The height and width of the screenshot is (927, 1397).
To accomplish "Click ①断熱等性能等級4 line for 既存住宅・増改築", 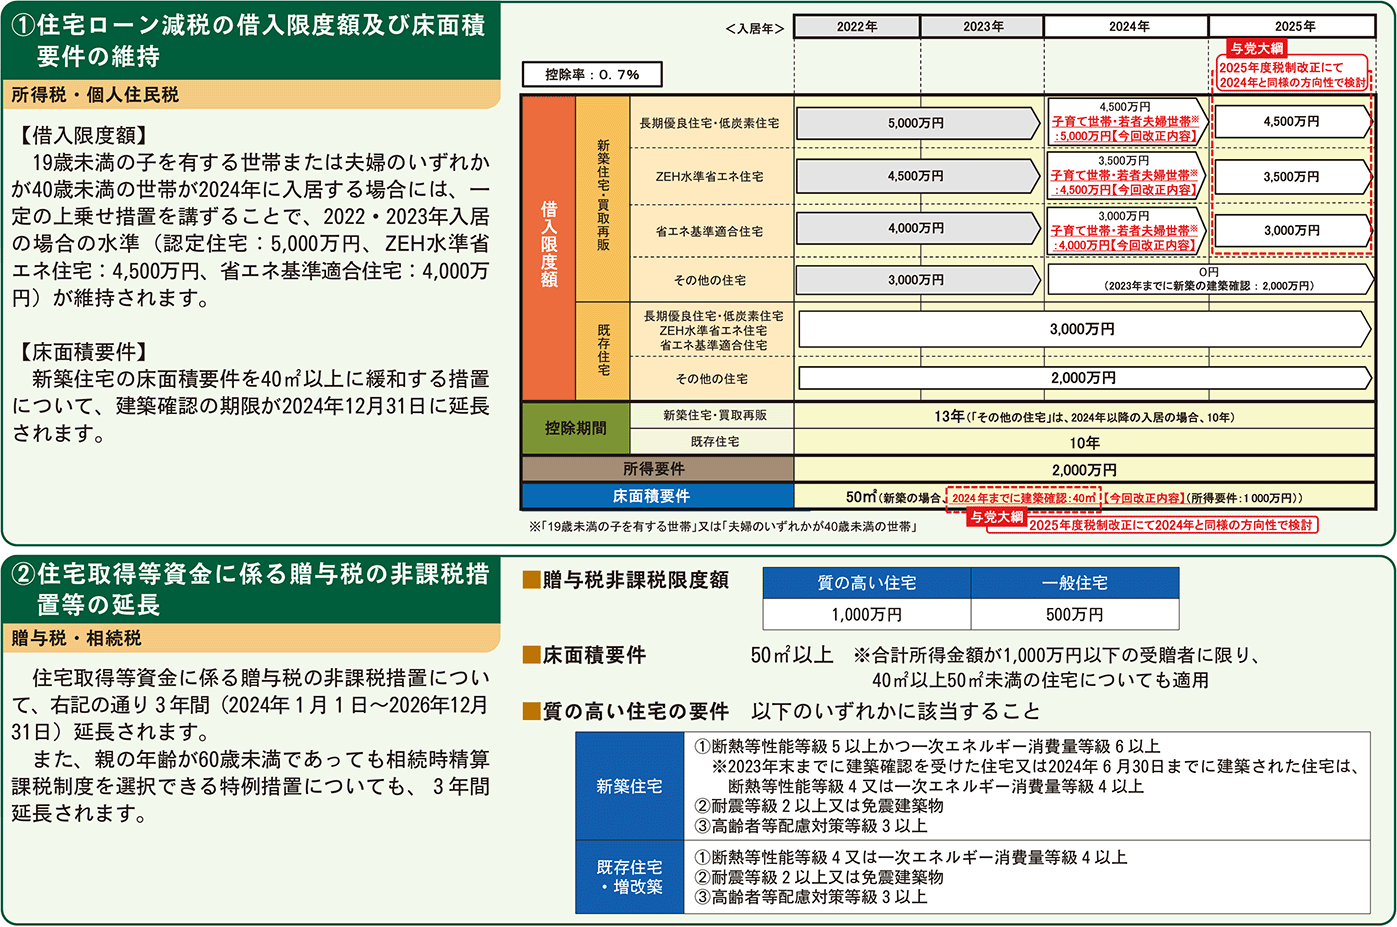I will (x=910, y=857).
